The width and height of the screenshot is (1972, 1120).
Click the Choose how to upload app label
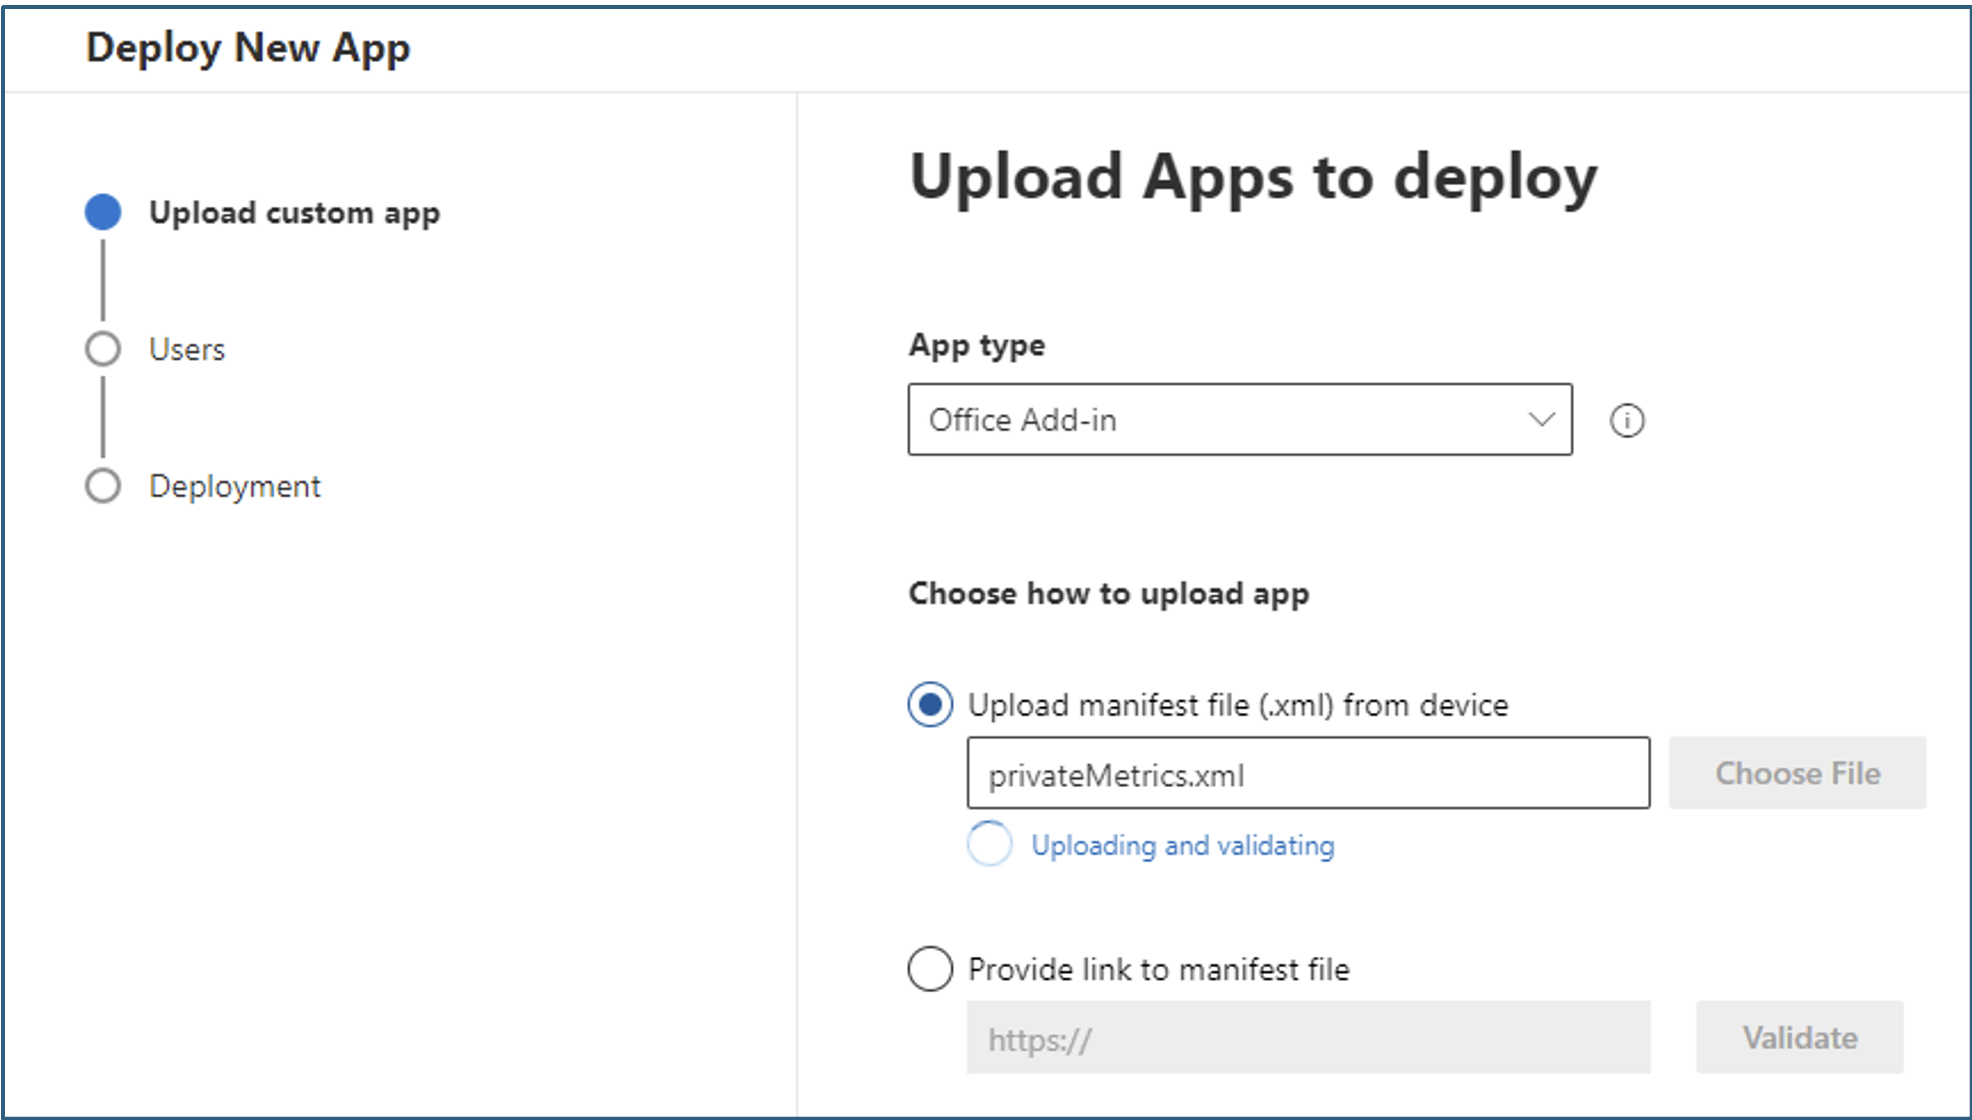pos(1108,594)
